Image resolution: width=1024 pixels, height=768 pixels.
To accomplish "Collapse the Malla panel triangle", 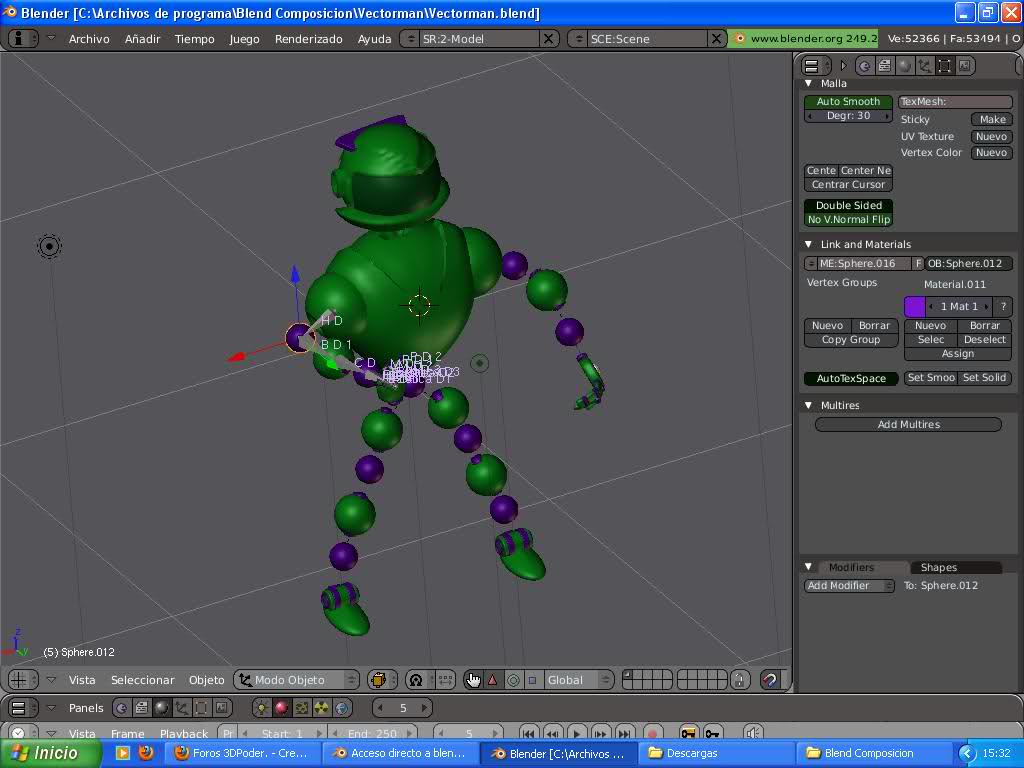I will [x=808, y=84].
